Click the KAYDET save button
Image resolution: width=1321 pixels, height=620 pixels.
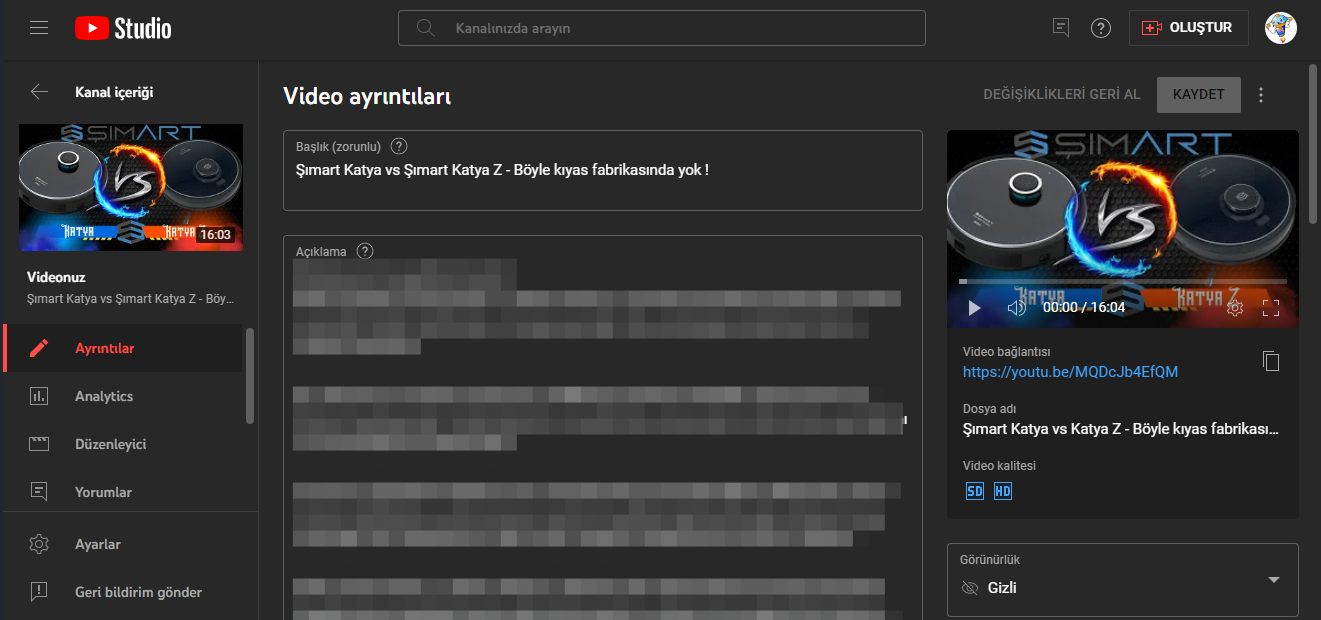(x=1199, y=94)
